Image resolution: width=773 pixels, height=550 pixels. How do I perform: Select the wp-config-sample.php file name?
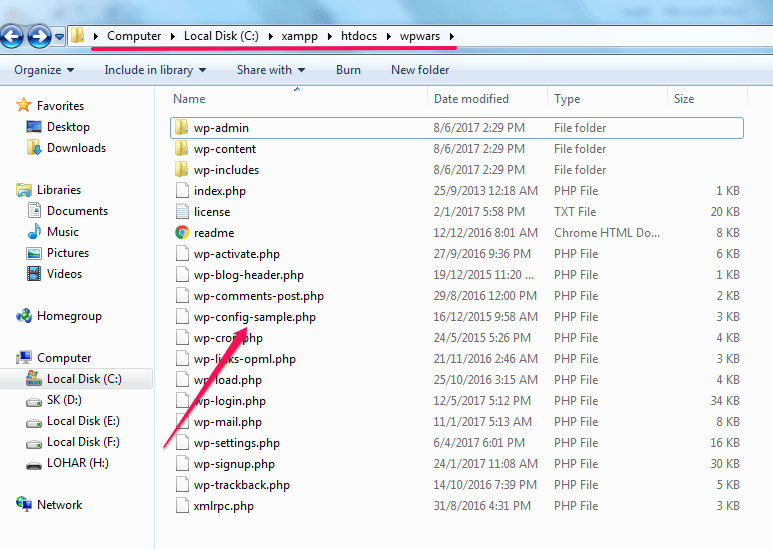pyautogui.click(x=254, y=317)
